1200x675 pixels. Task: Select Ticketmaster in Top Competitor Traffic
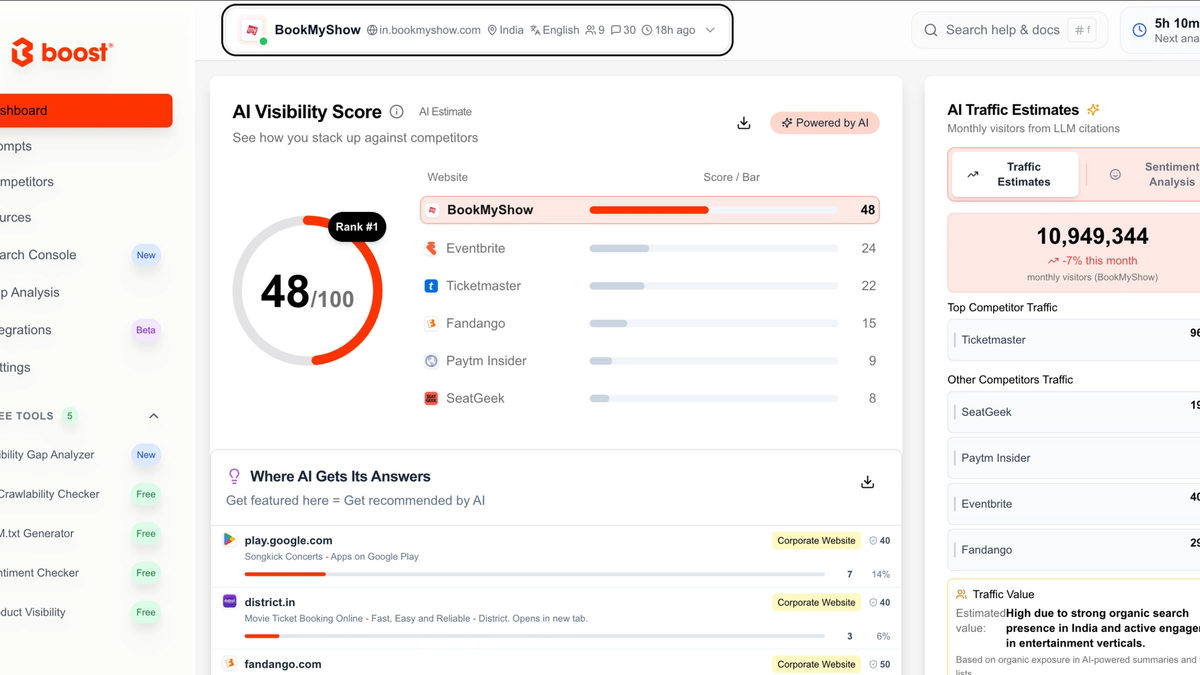[1074, 340]
